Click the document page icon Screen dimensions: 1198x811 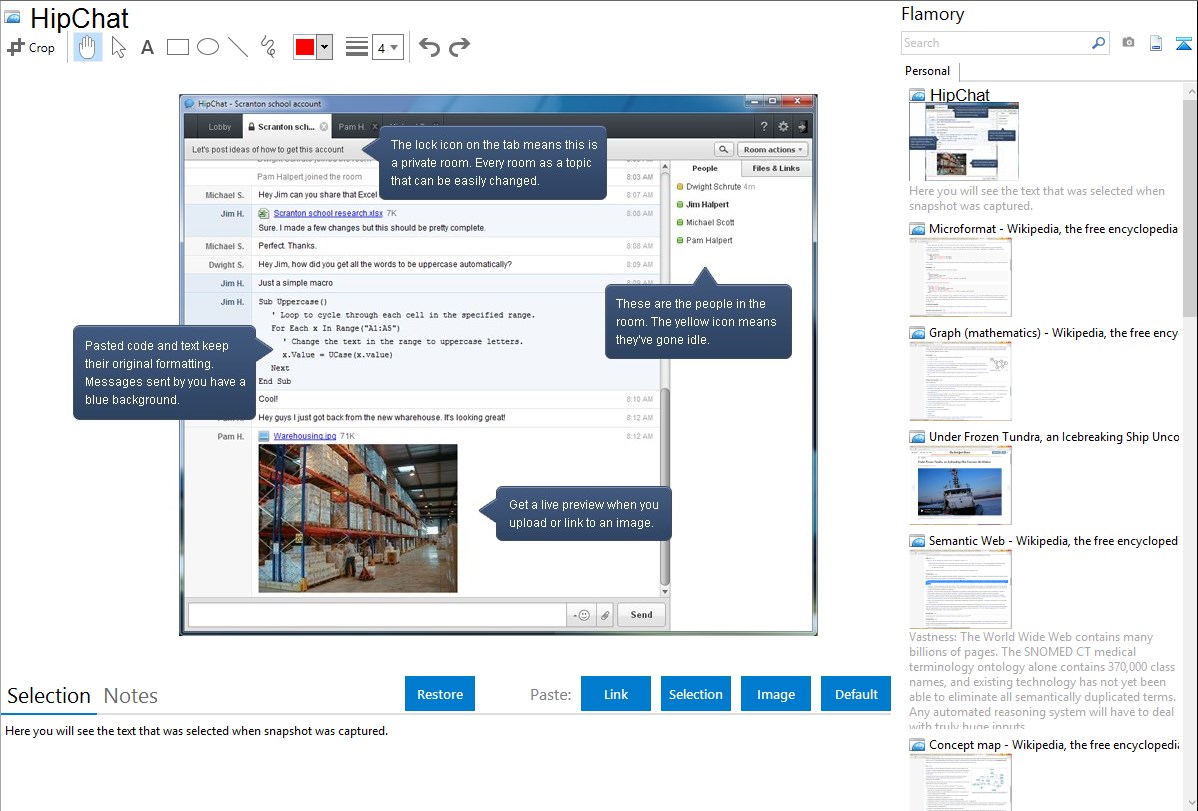pyautogui.click(x=1156, y=43)
